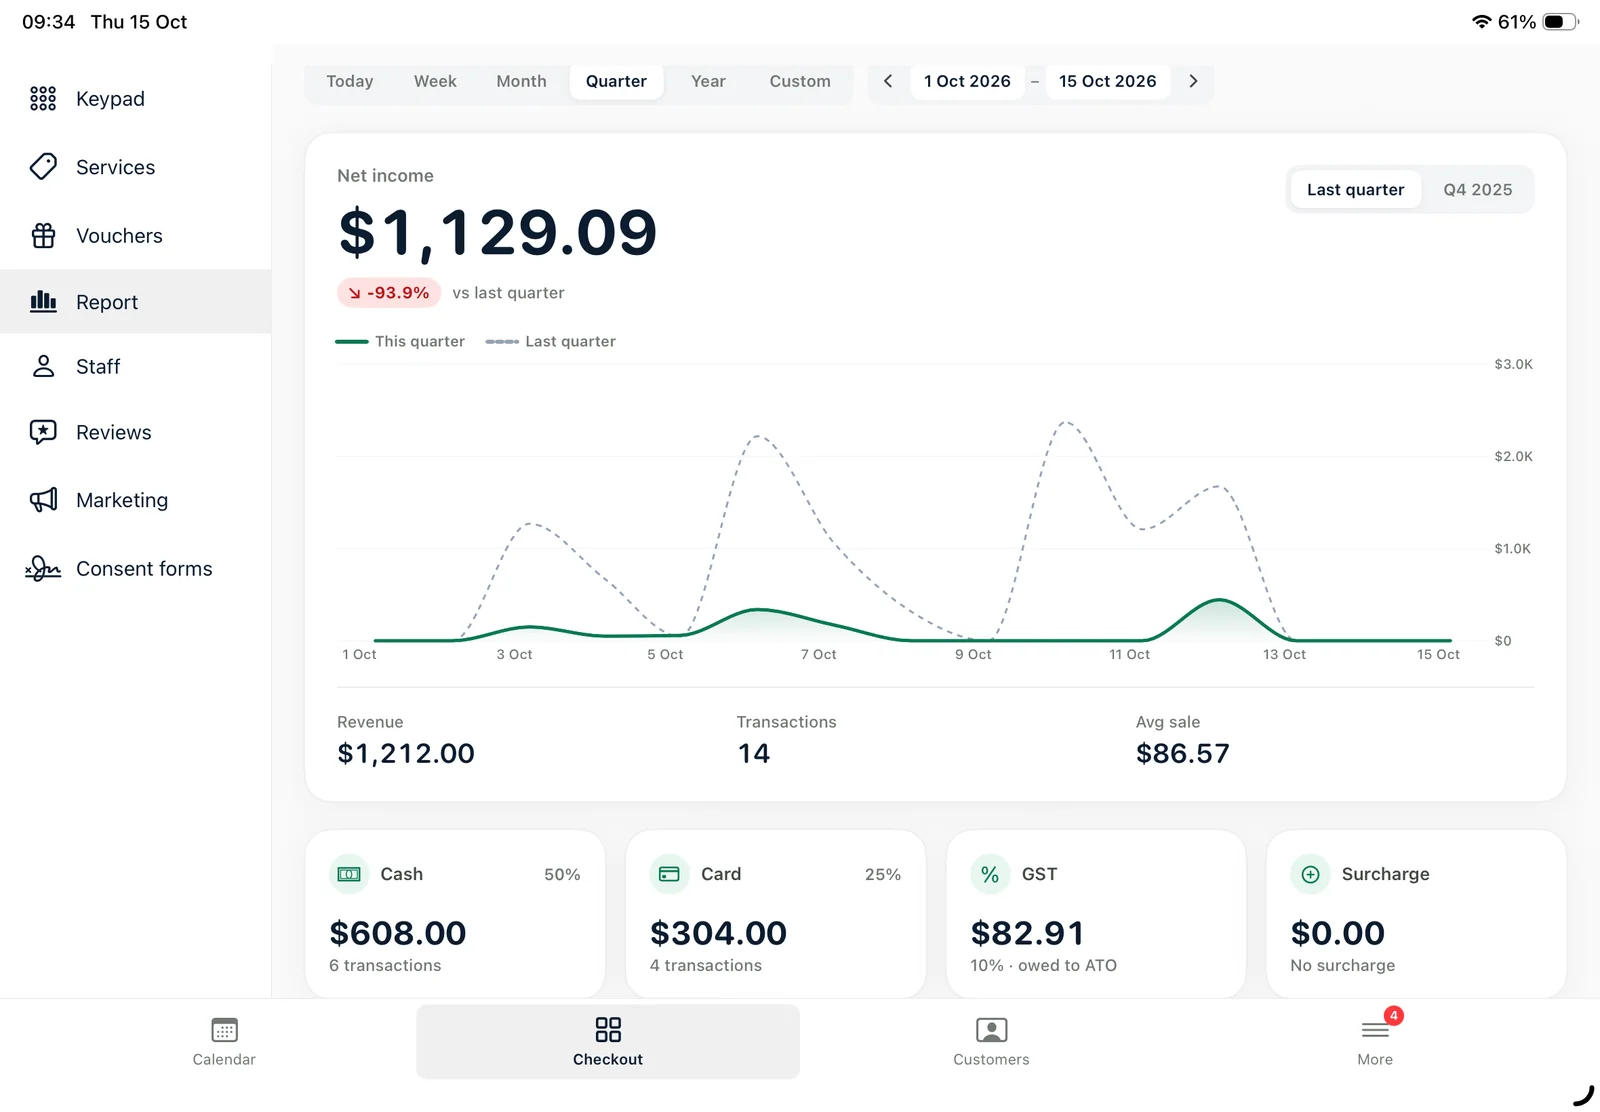Advance to the next date range
Image resolution: width=1600 pixels, height=1112 pixels.
coord(1193,81)
